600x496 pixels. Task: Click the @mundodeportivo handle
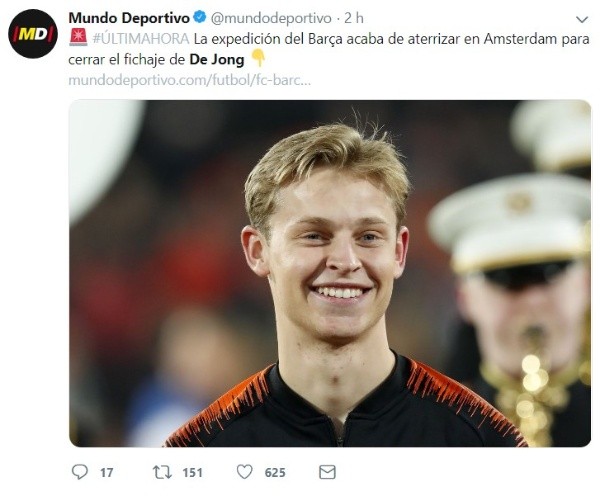(271, 18)
